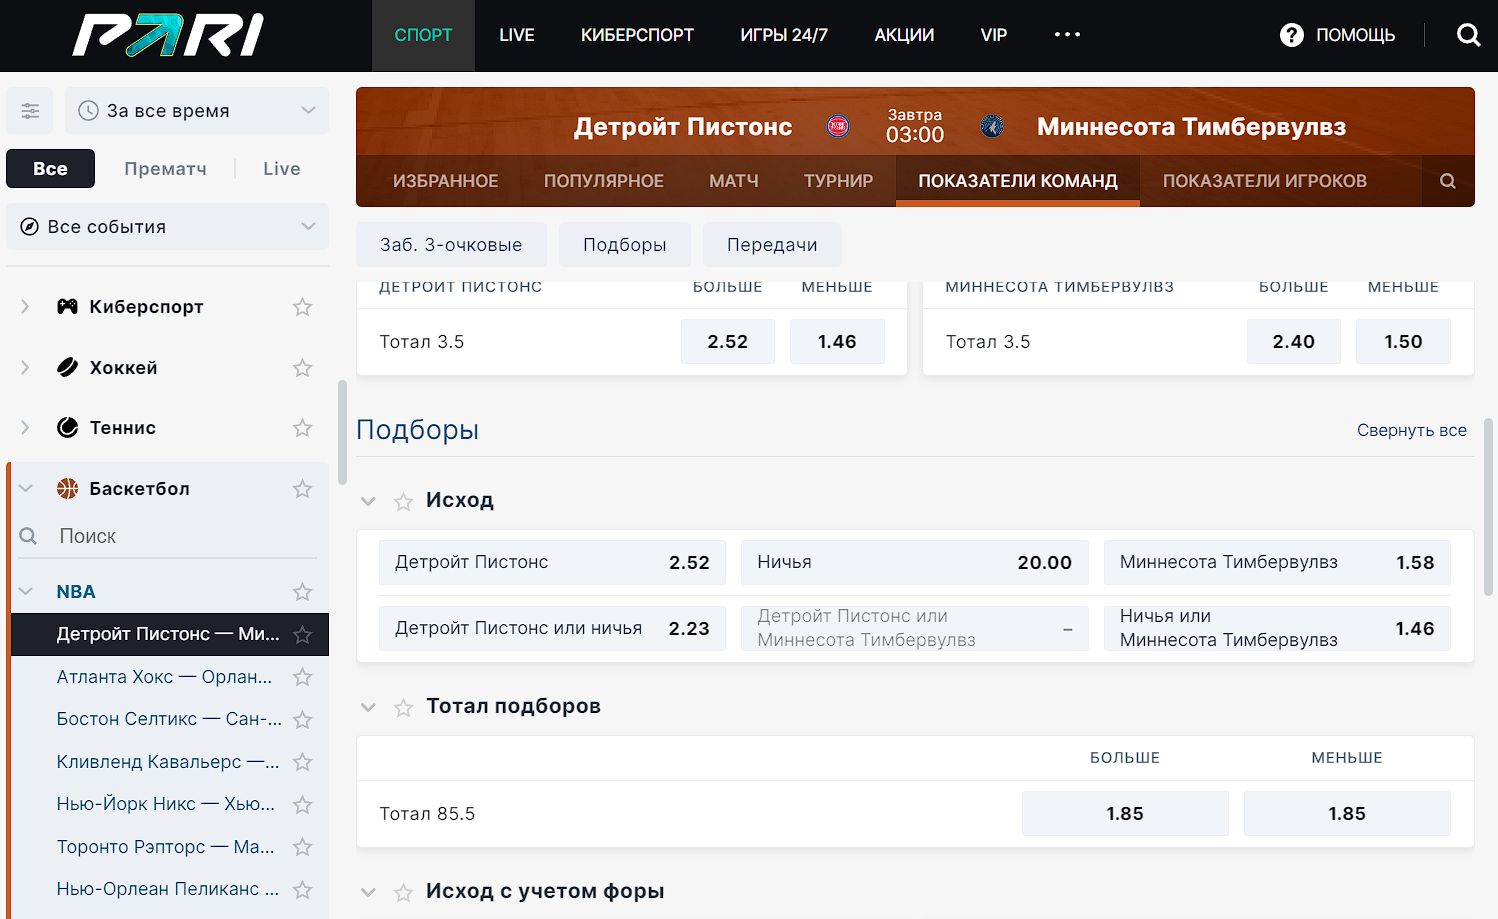Click the more menu three dots
Image resolution: width=1498 pixels, height=919 pixels.
click(1067, 35)
